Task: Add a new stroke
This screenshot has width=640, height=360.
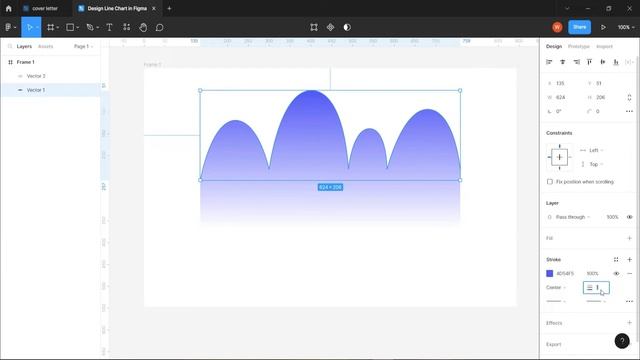Action: point(629,260)
